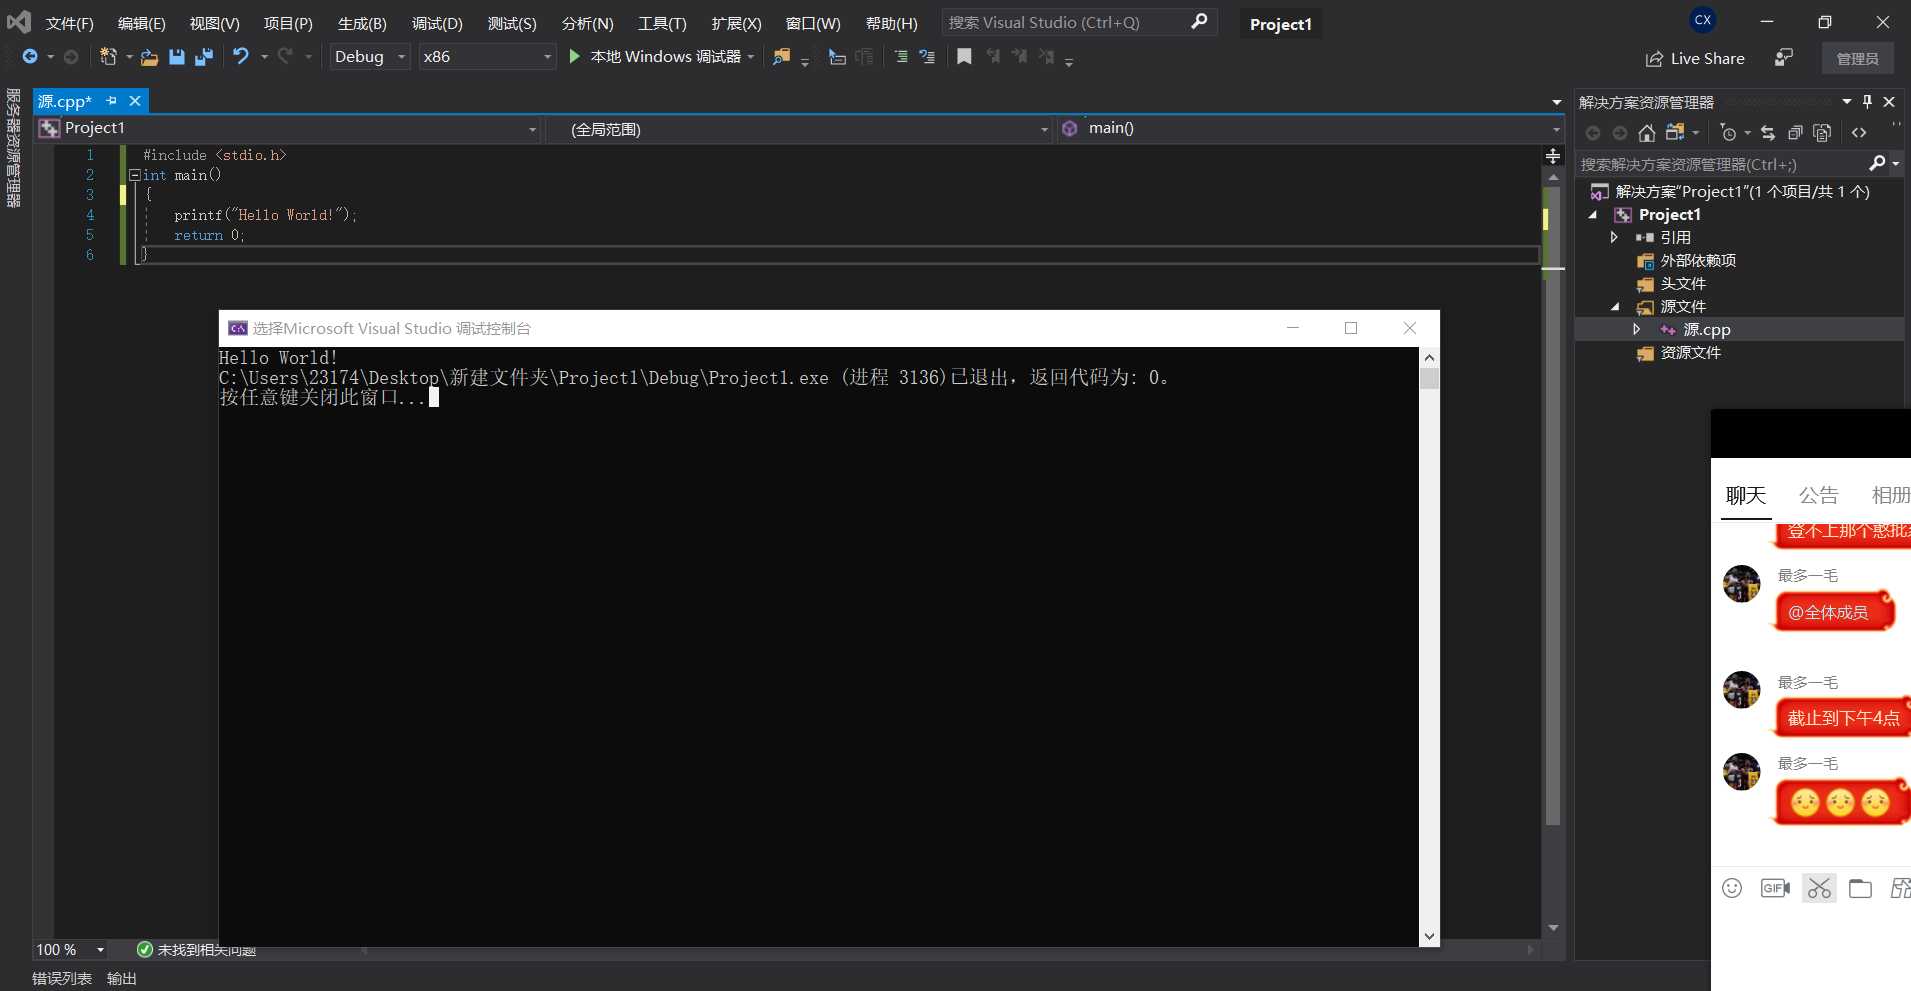Image resolution: width=1911 pixels, height=991 pixels.
Task: Collapse the main function outlining box
Action: click(x=134, y=175)
